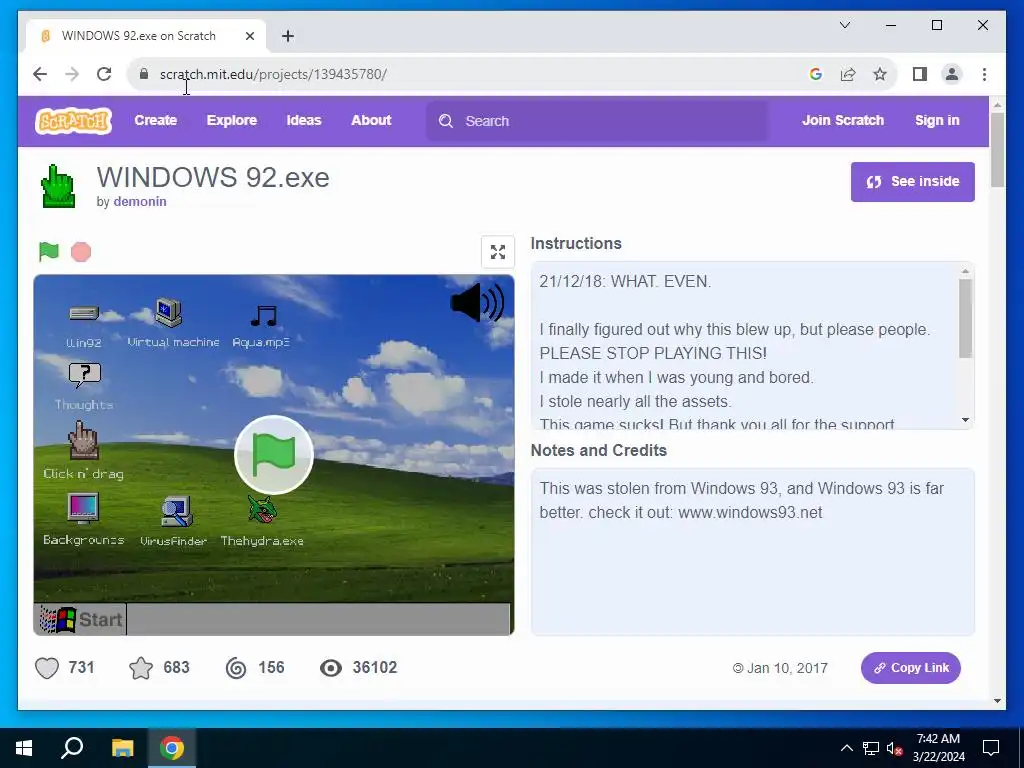The image size is (1024, 768).
Task: Favorite the project with the star icon
Action: click(x=141, y=667)
